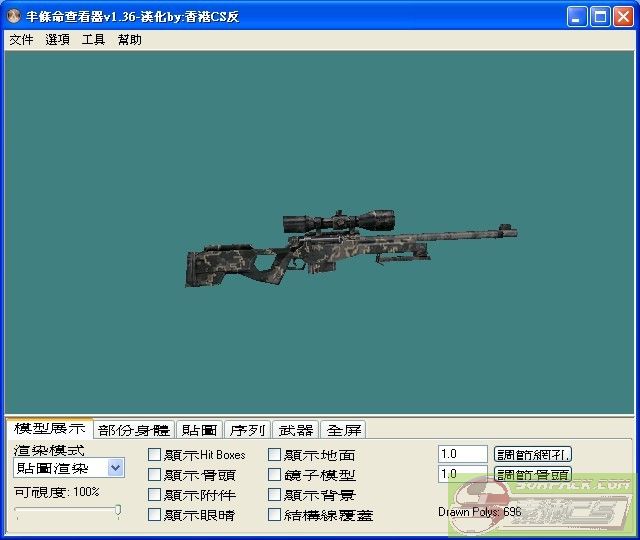Switch to the 序列 tab
This screenshot has width=640, height=540.
point(247,430)
